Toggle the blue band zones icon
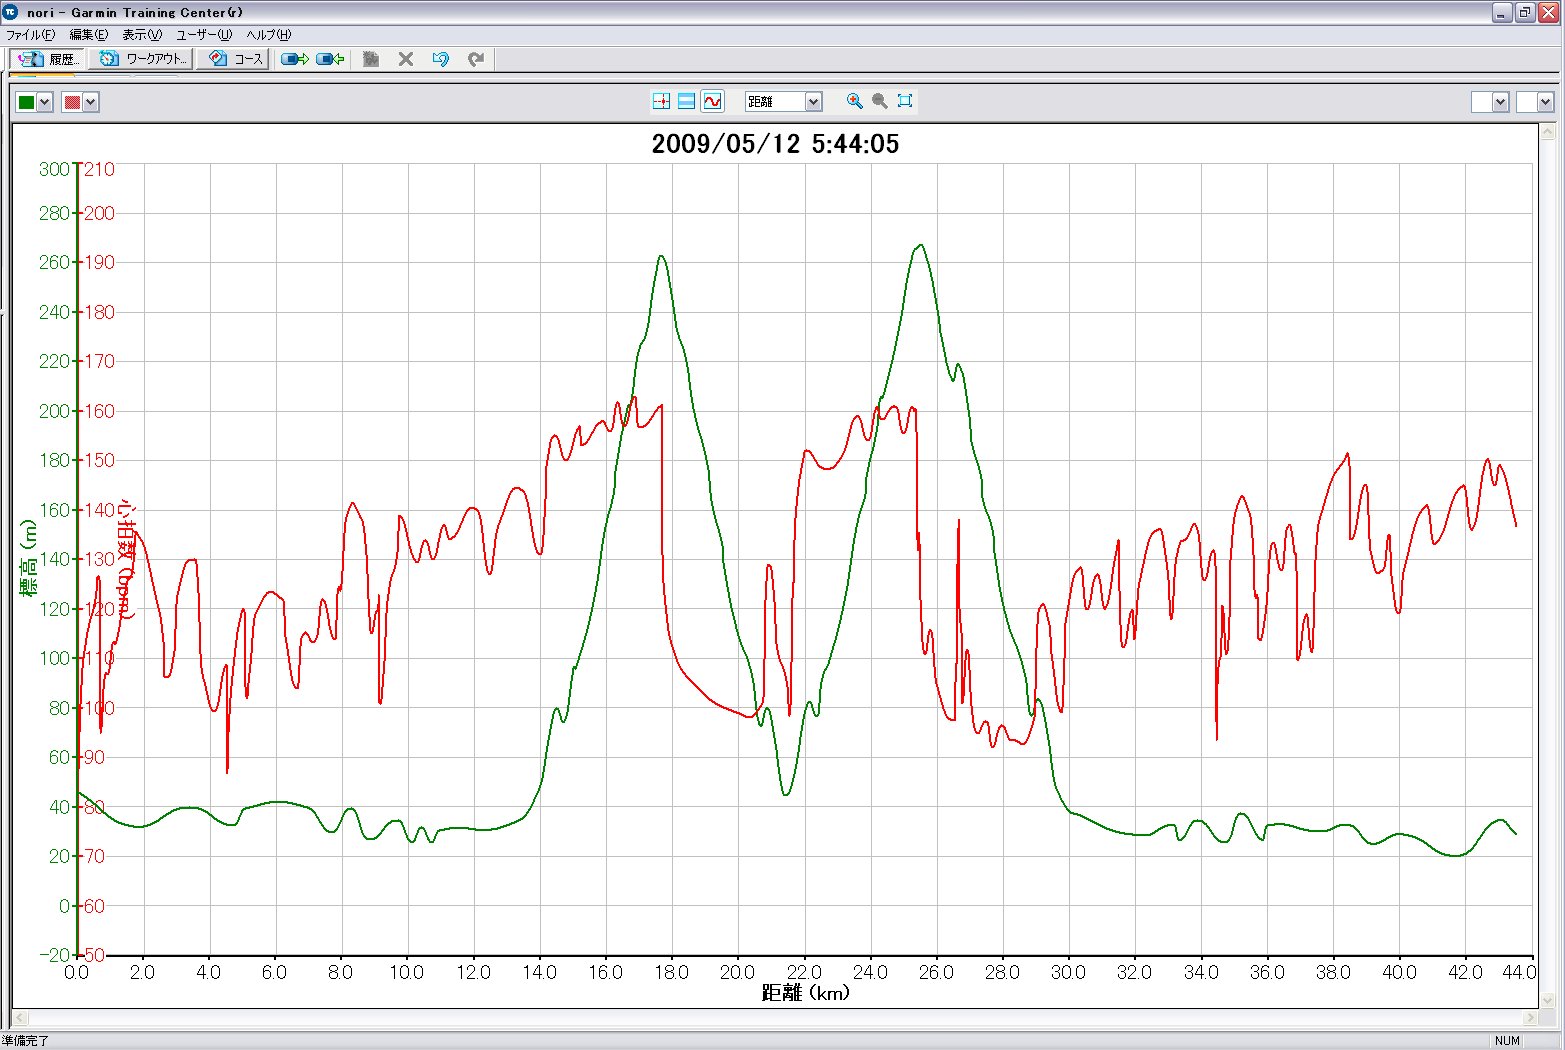Viewport: 1565px width, 1050px height. [686, 101]
